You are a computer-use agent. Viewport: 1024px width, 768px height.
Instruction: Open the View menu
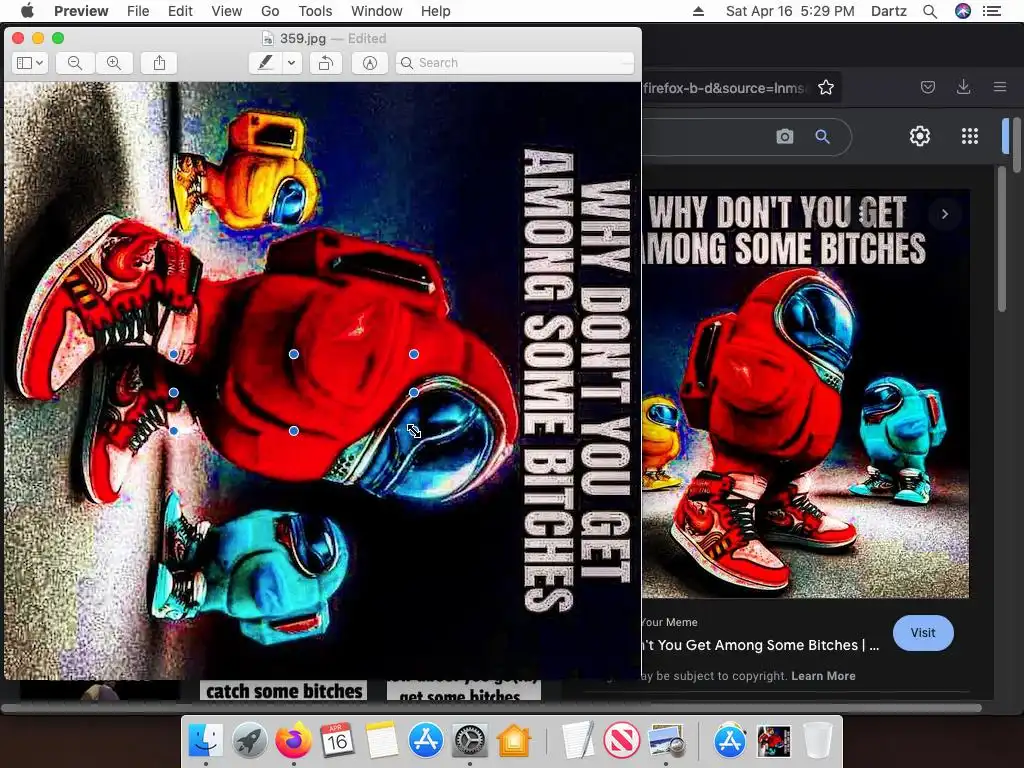[x=227, y=11]
